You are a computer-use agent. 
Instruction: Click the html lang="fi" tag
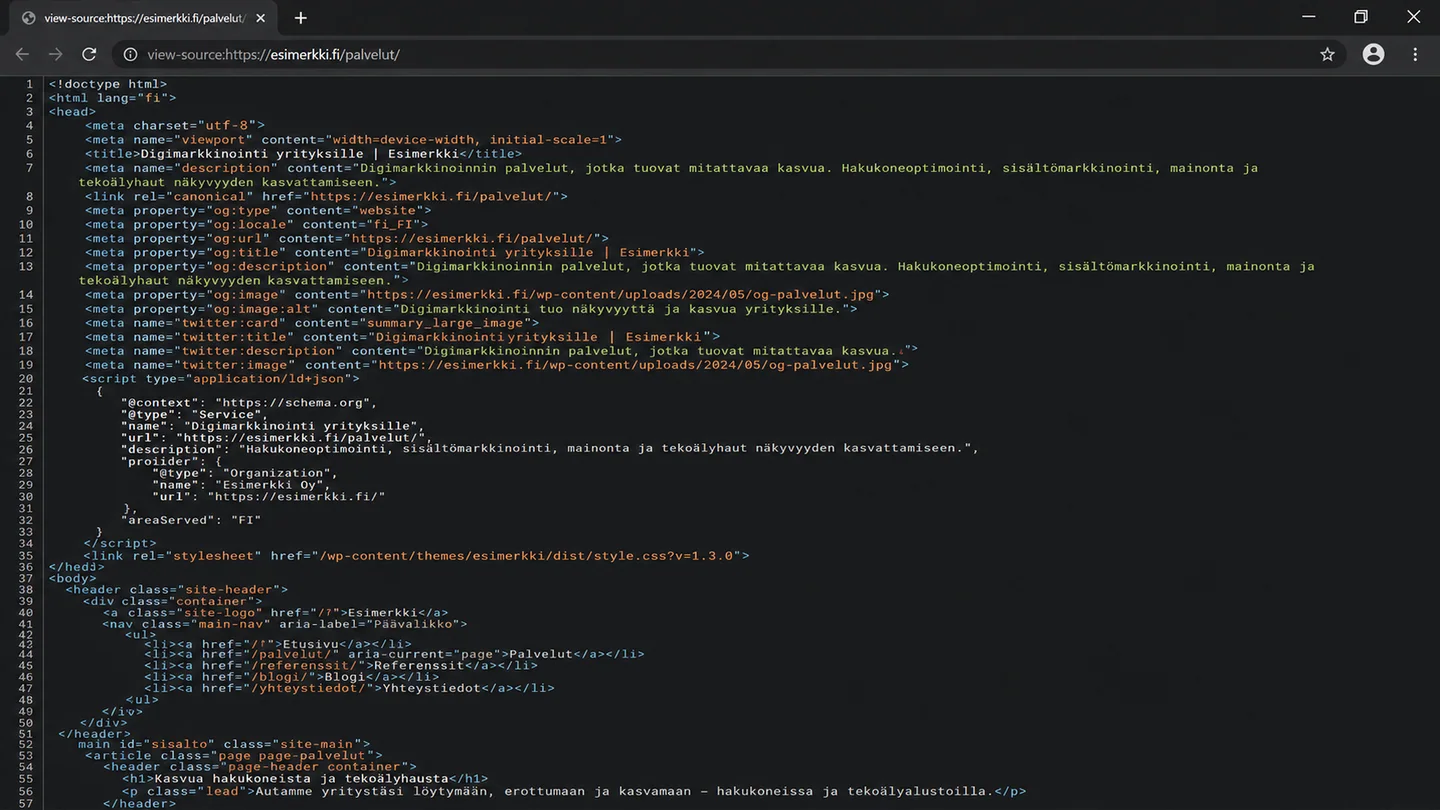point(112,98)
